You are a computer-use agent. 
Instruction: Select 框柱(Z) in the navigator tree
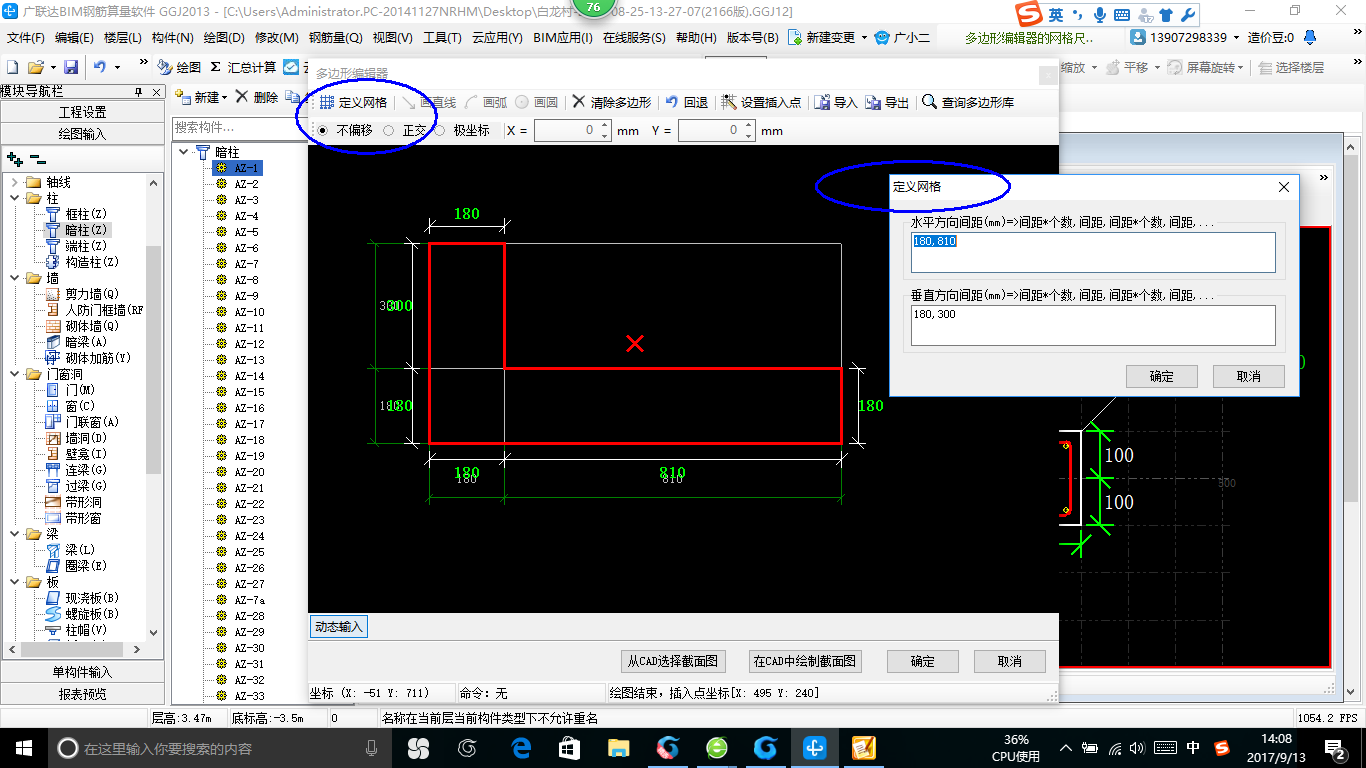coord(85,214)
